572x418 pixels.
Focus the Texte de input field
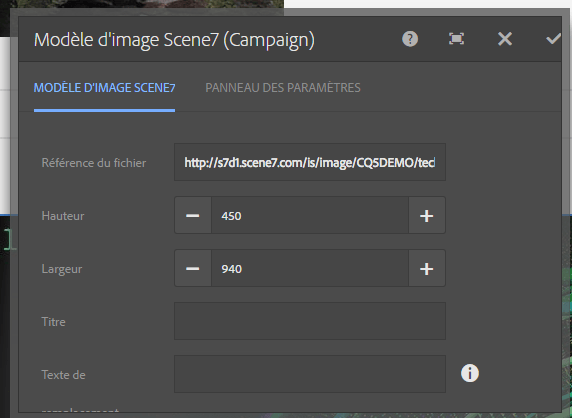[310, 374]
